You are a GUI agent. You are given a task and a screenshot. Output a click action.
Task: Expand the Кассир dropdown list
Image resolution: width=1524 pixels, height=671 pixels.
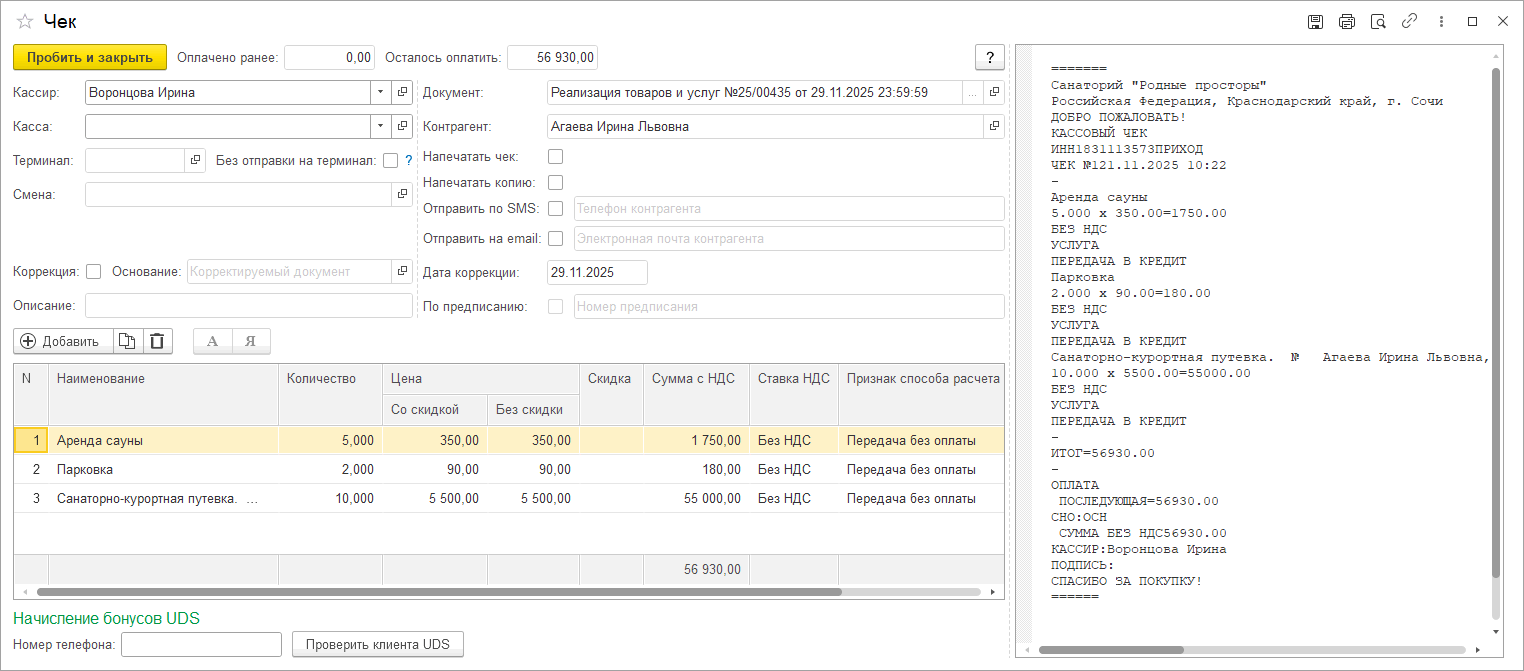pos(380,93)
